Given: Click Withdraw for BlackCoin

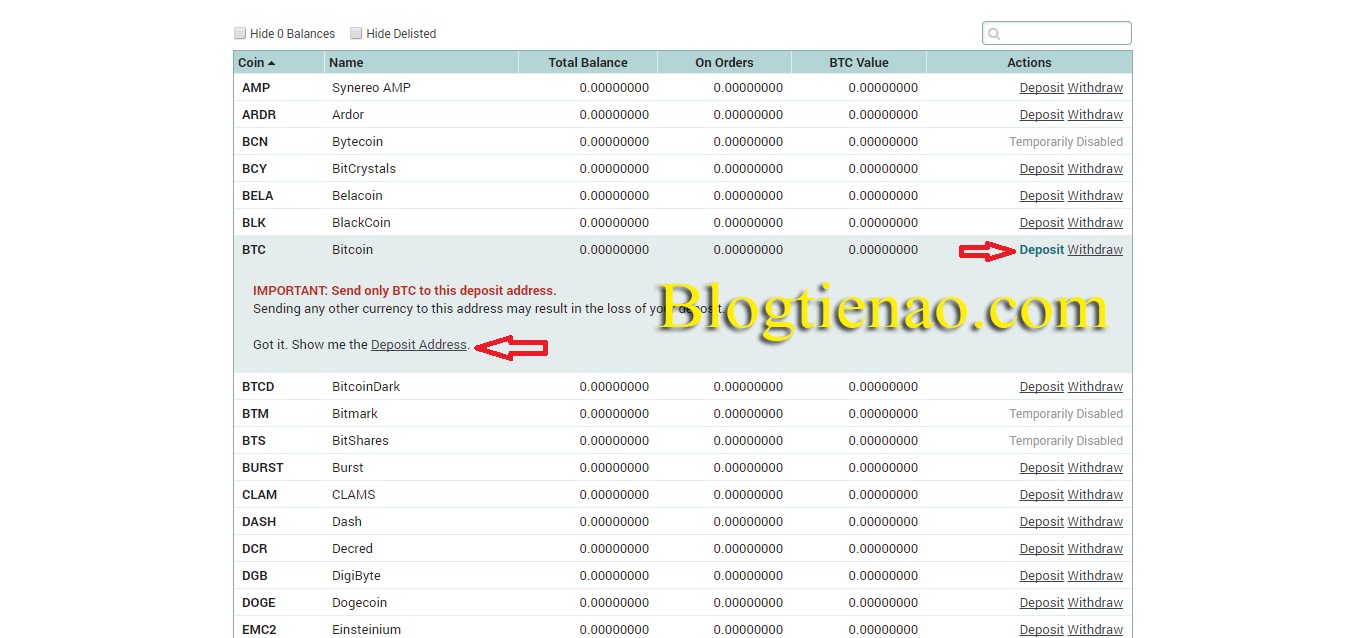Looking at the screenshot, I should tap(1095, 223).
